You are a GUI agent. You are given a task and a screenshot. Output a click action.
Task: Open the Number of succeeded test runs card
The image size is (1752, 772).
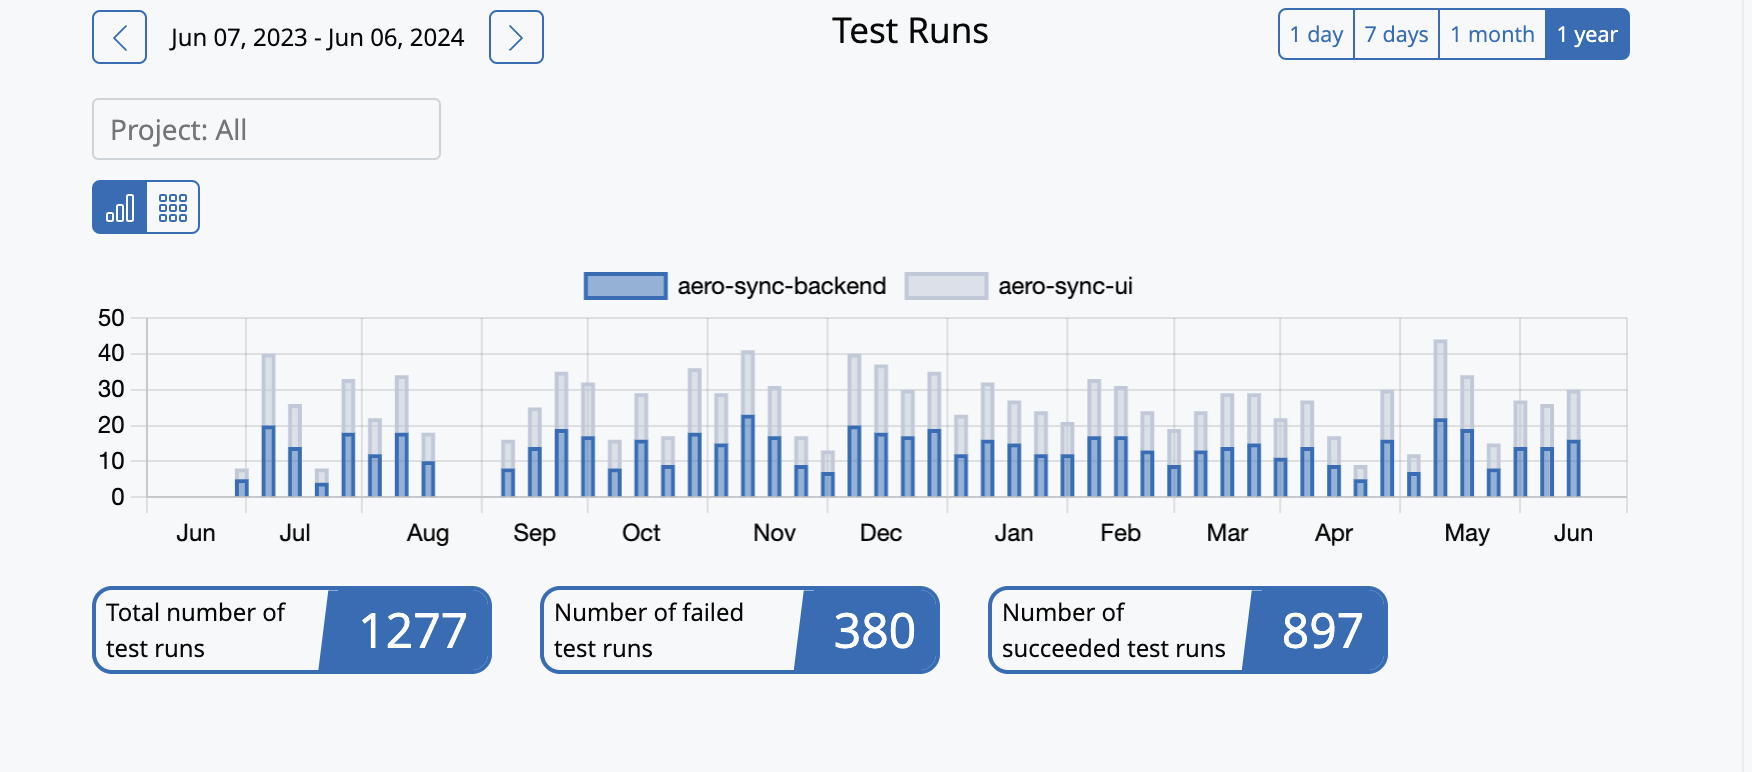click(x=1188, y=630)
